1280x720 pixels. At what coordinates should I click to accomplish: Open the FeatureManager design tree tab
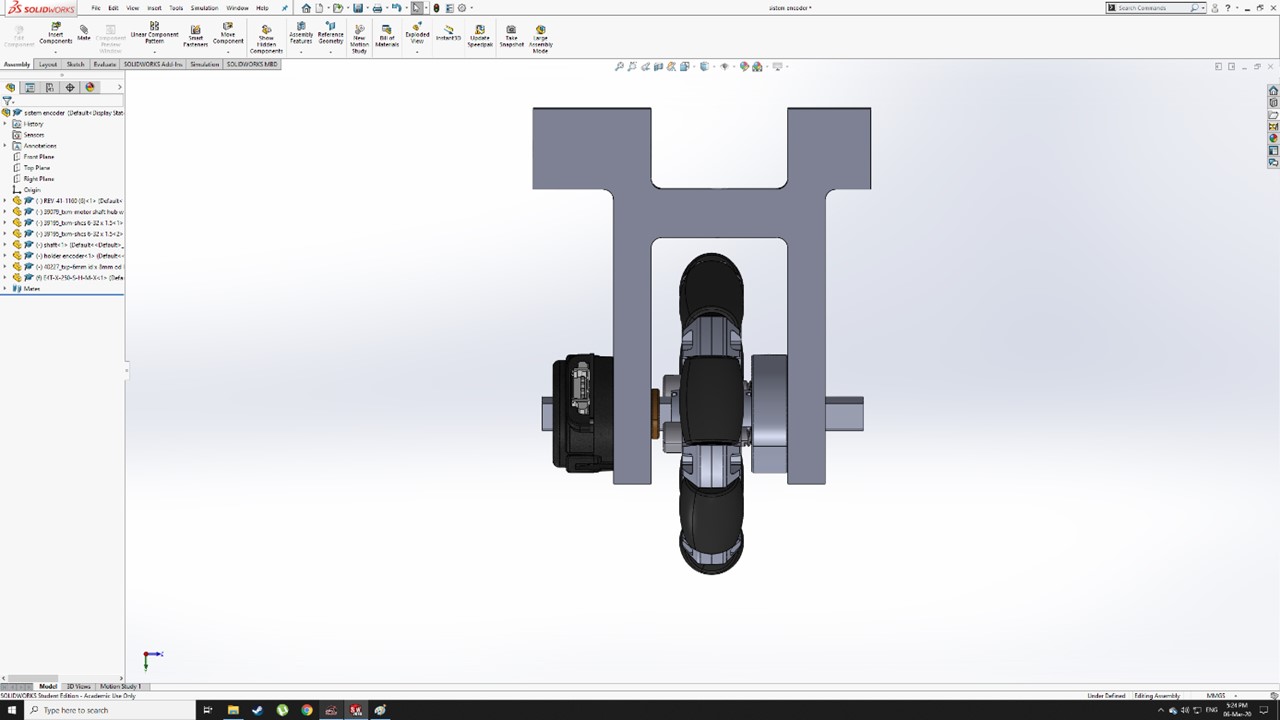(x=11, y=88)
